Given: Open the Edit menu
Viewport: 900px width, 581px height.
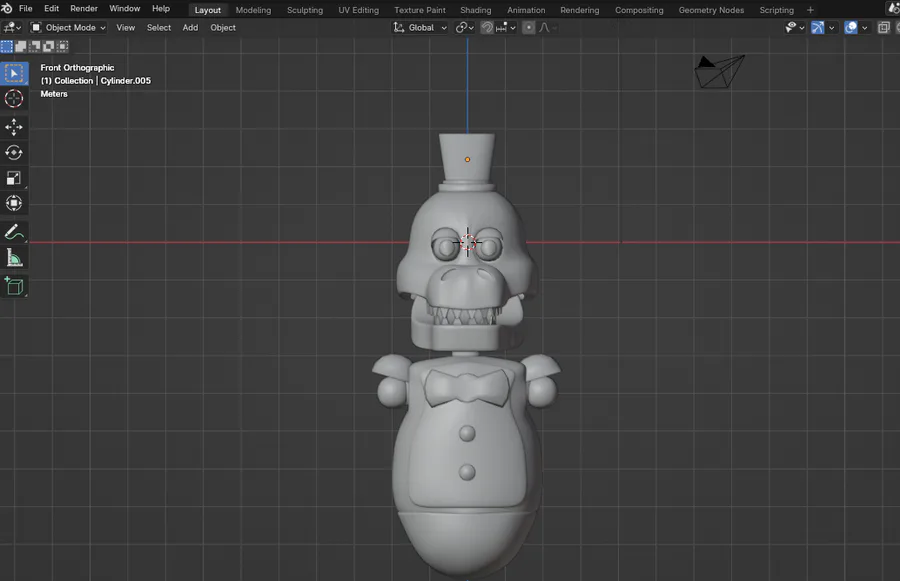Looking at the screenshot, I should click(x=52, y=9).
